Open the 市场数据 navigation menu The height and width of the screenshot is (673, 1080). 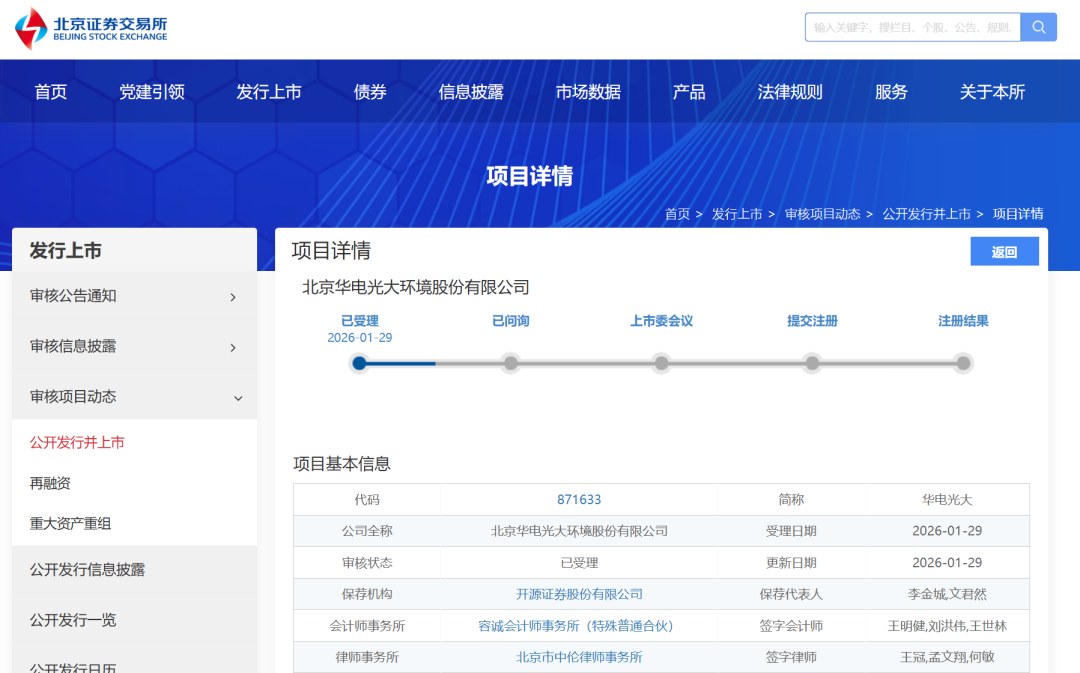pyautogui.click(x=588, y=92)
